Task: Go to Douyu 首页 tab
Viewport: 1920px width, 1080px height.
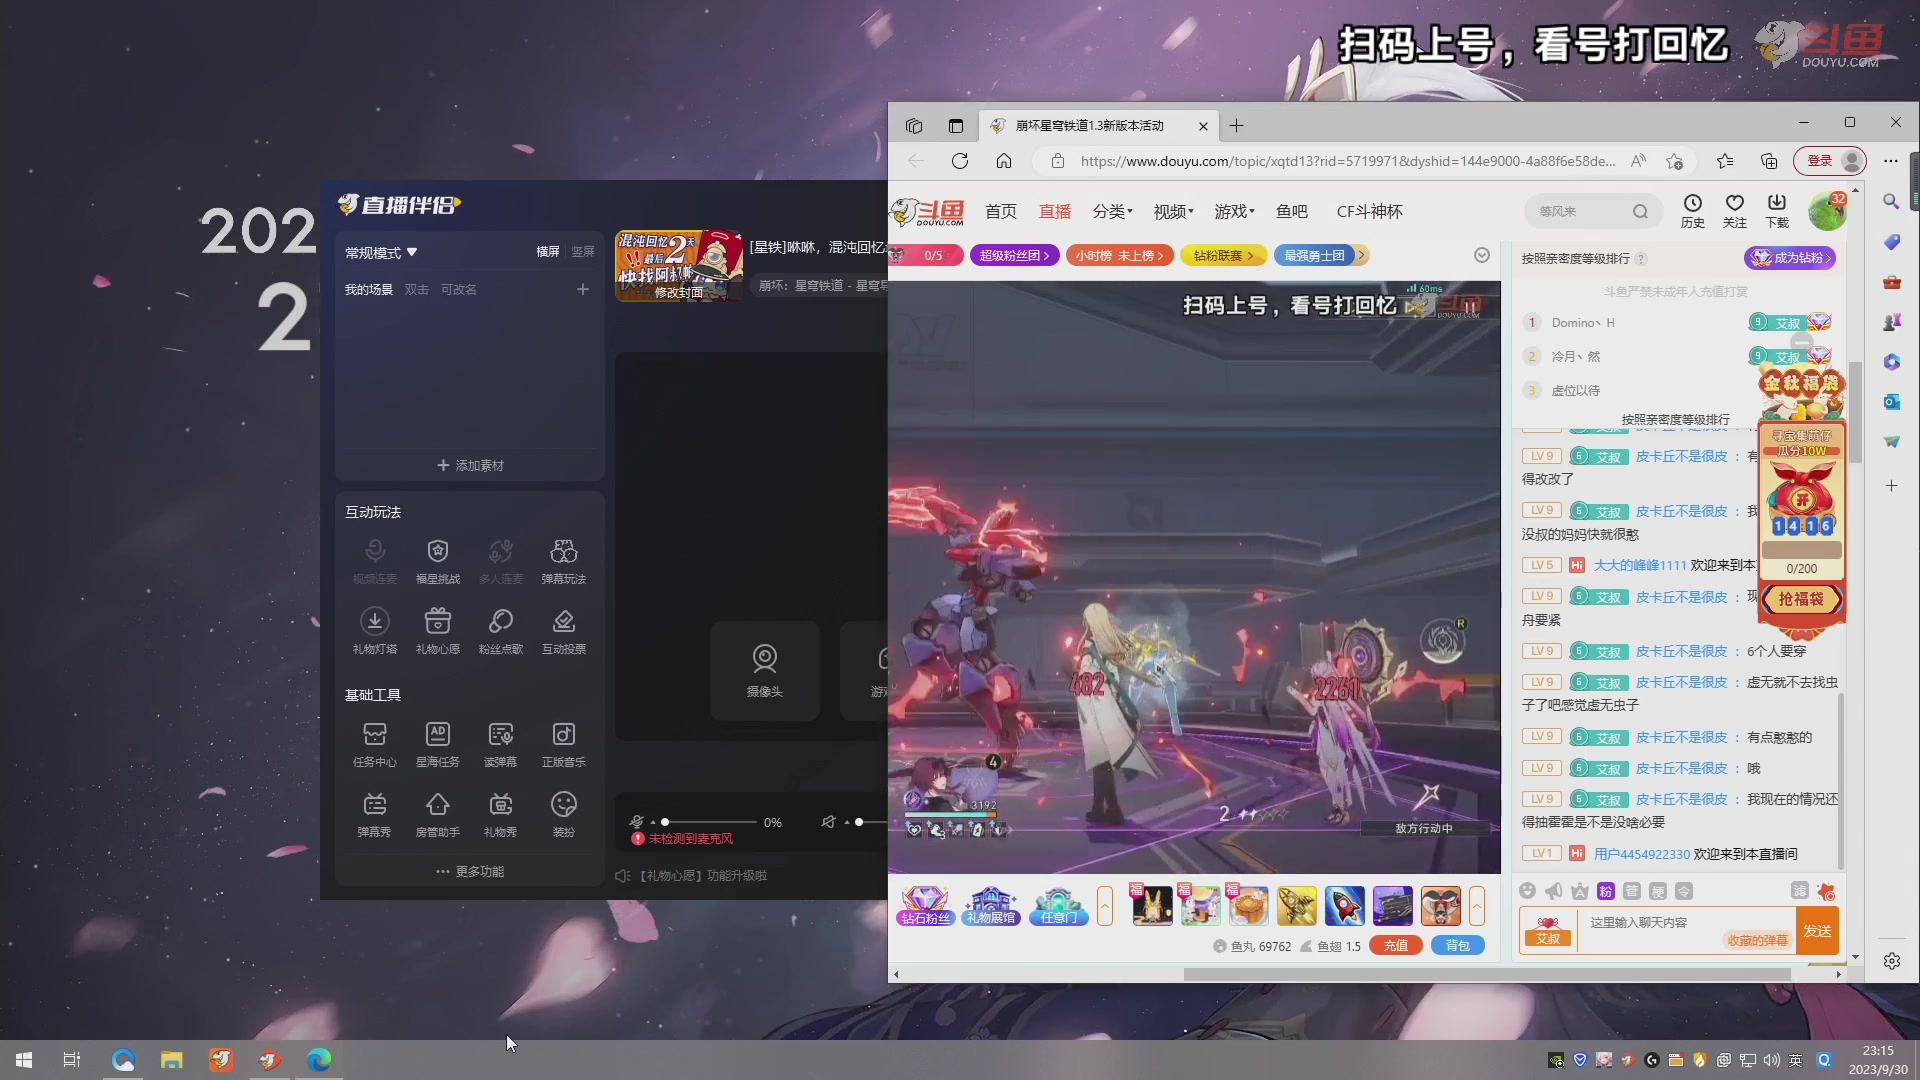Action: 1001,211
